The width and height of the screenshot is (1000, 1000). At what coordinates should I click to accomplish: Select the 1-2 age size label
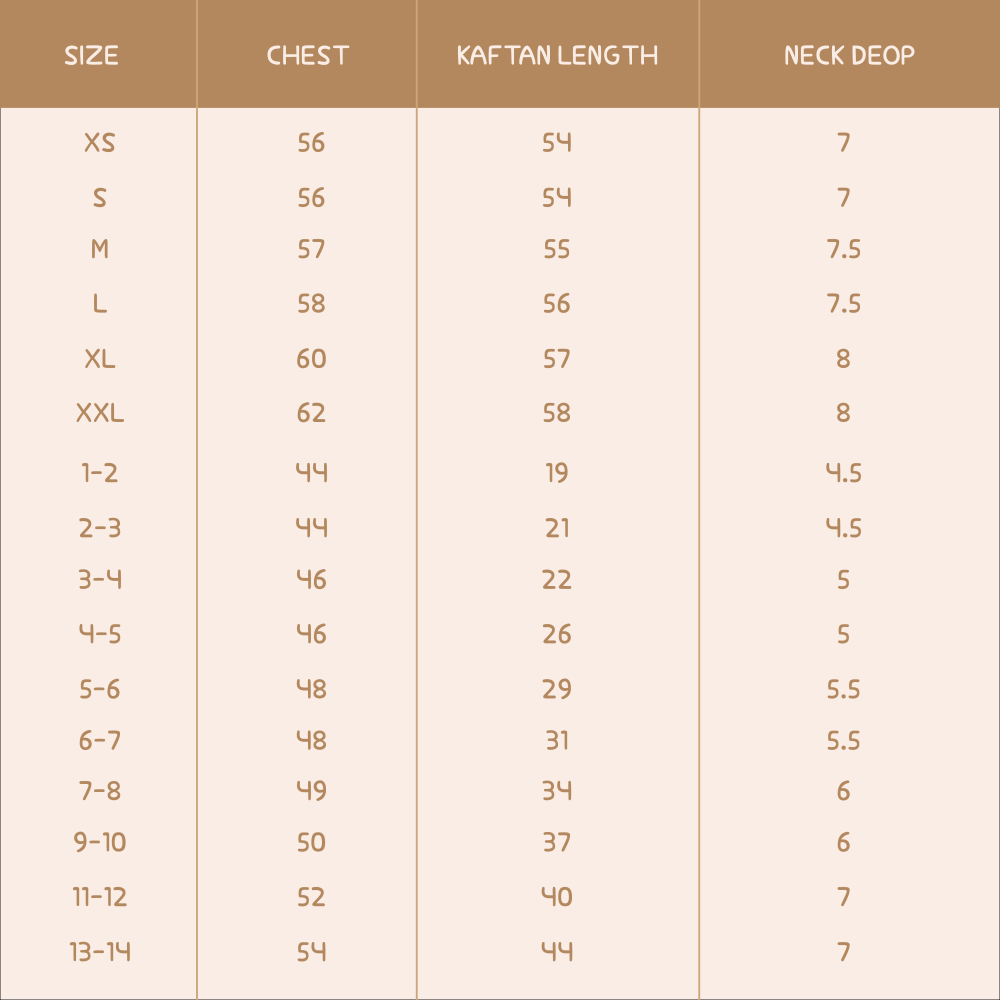coord(100,473)
